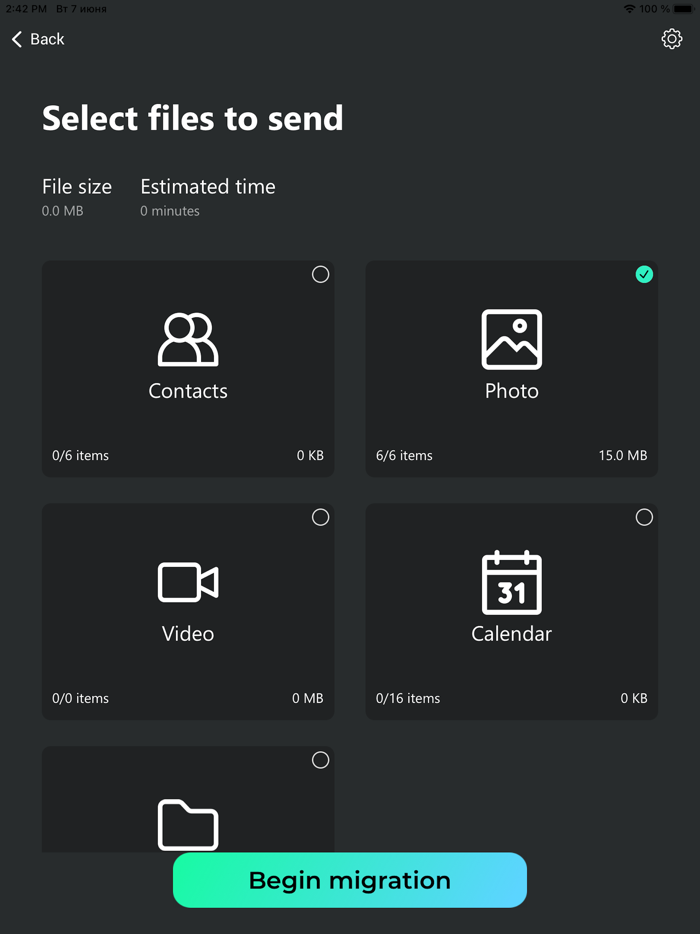Click the Video label
Image resolution: width=700 pixels, height=934 pixels.
pos(188,633)
